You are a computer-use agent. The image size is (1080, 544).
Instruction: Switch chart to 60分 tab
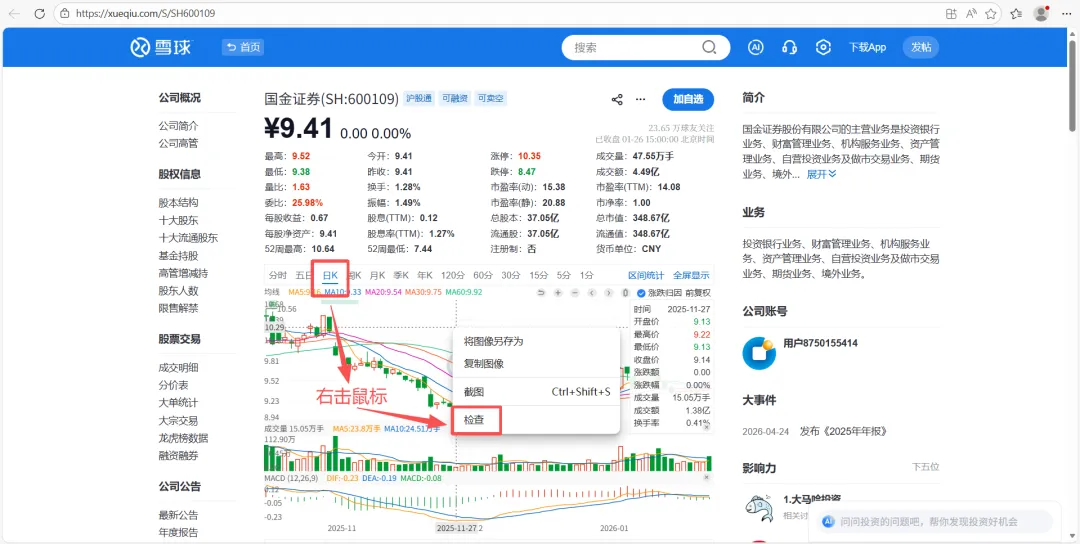[x=483, y=275]
